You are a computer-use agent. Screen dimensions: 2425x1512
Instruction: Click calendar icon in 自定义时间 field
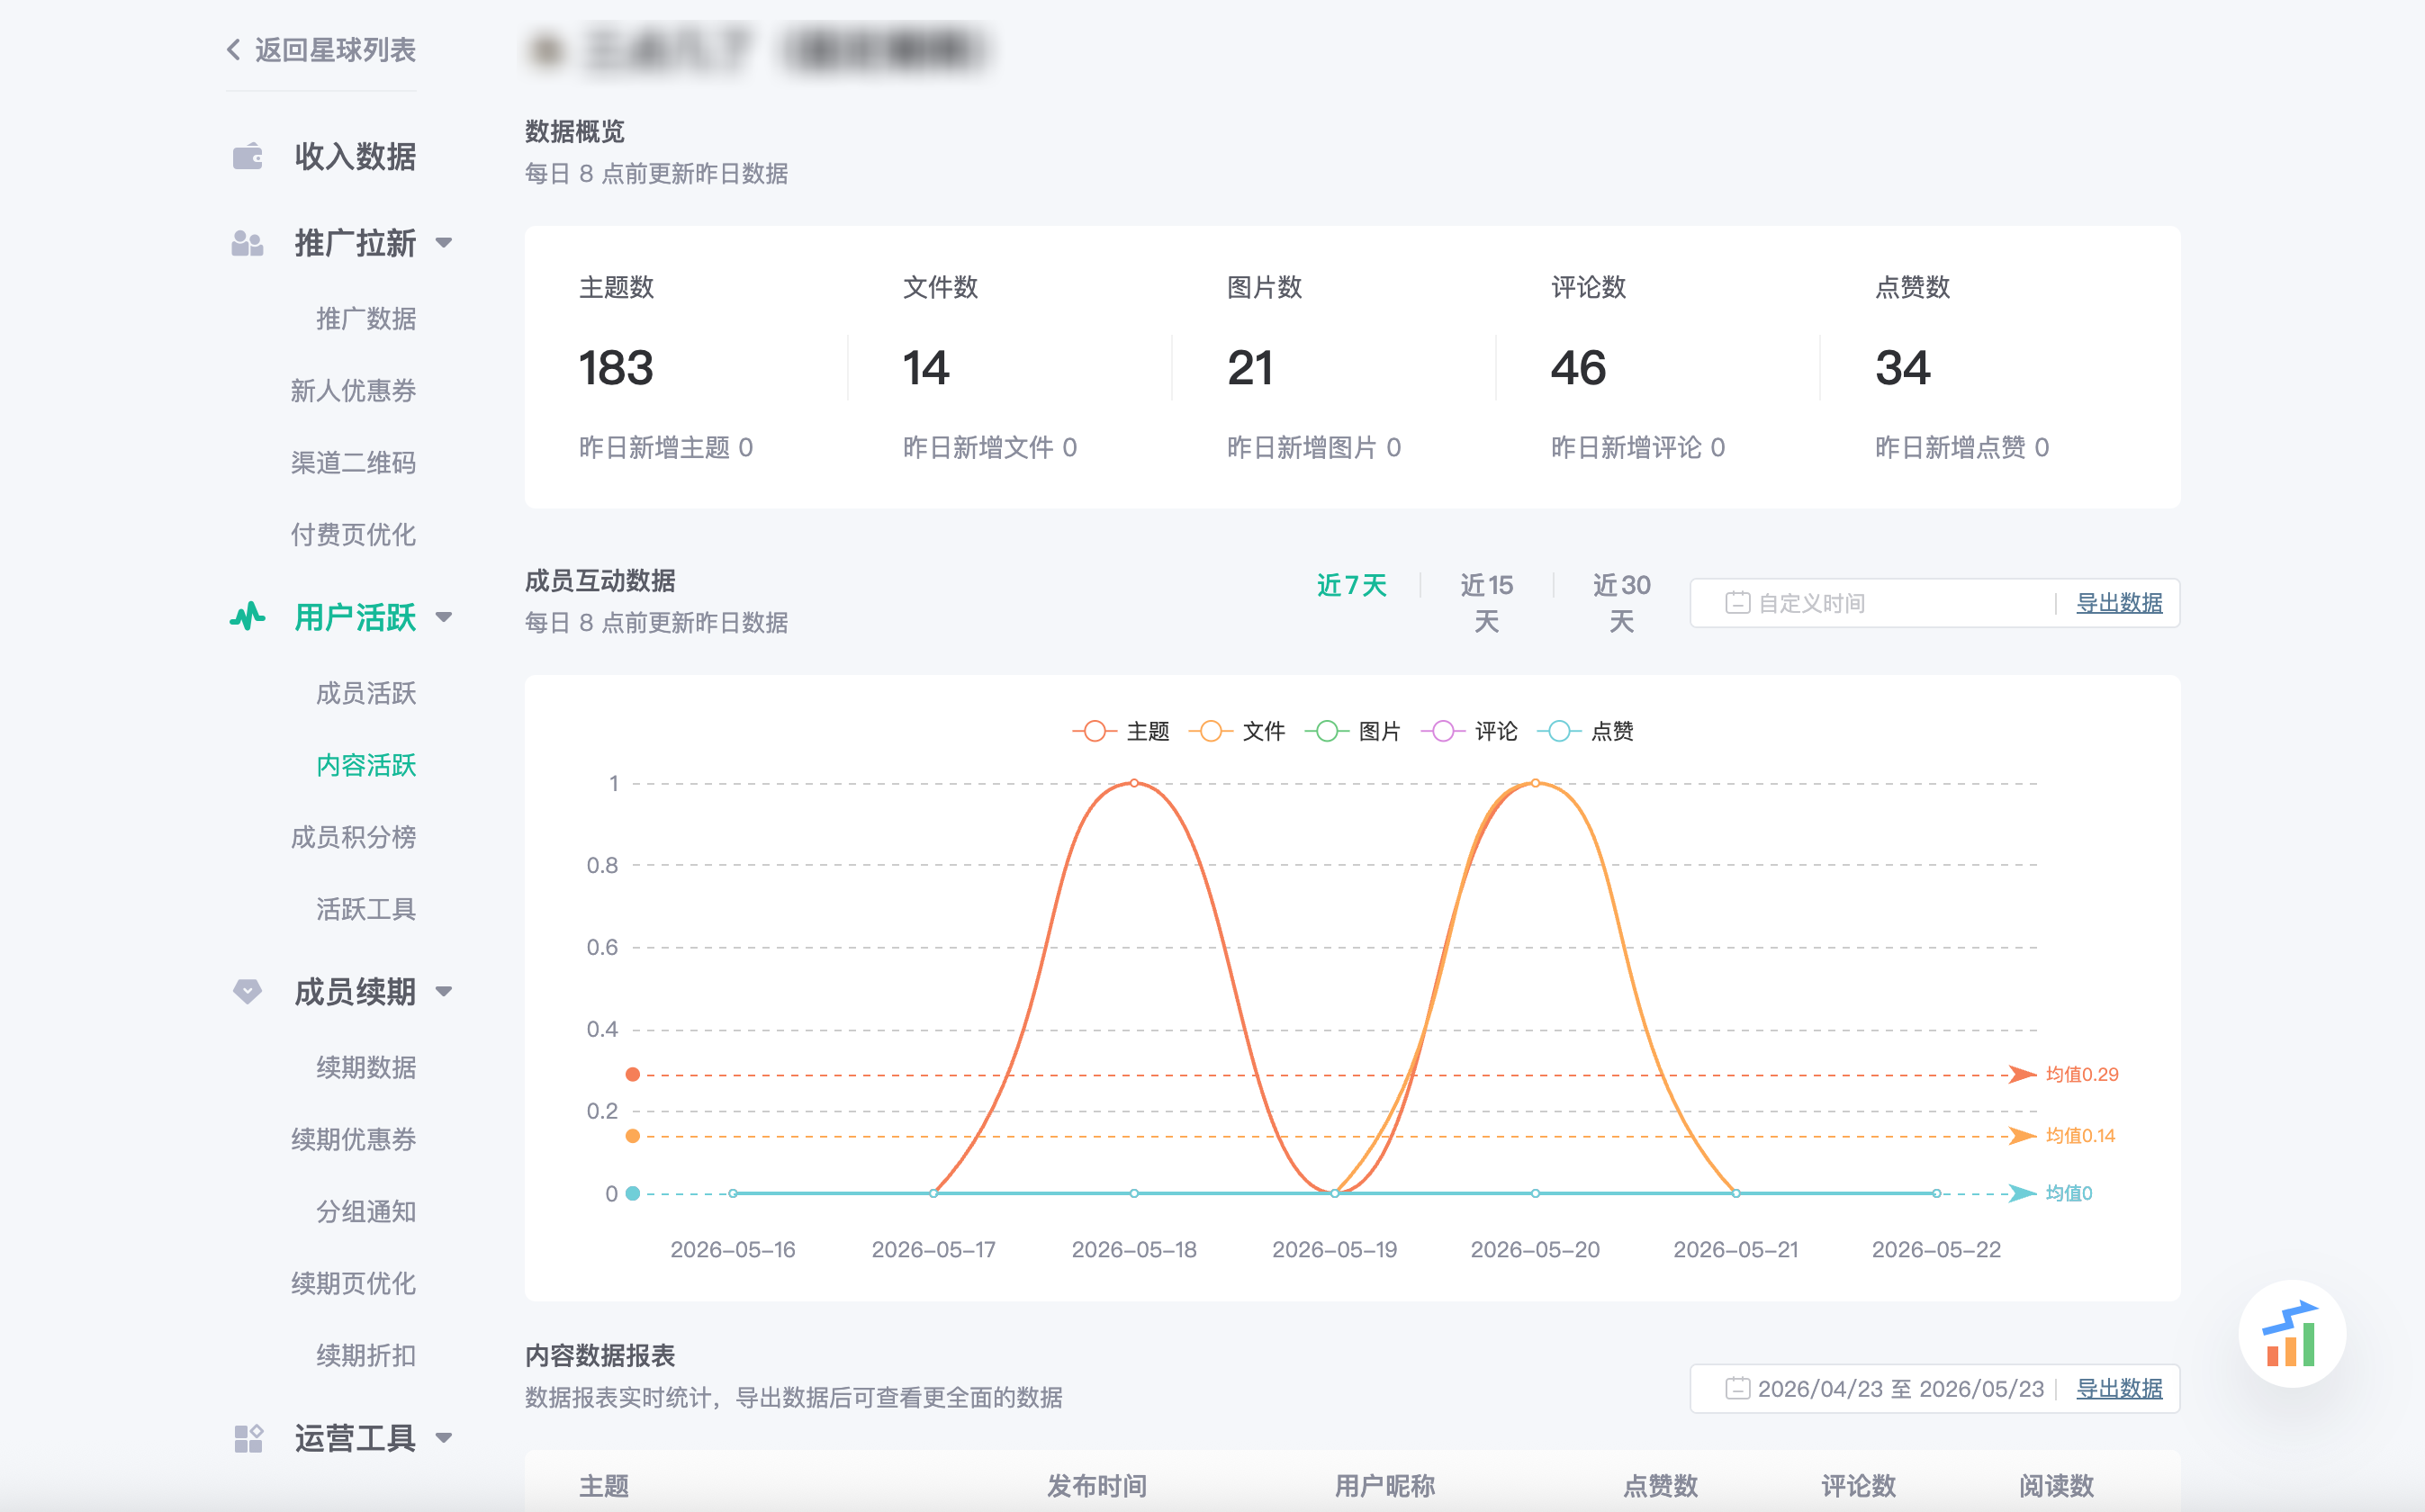pyautogui.click(x=1738, y=603)
